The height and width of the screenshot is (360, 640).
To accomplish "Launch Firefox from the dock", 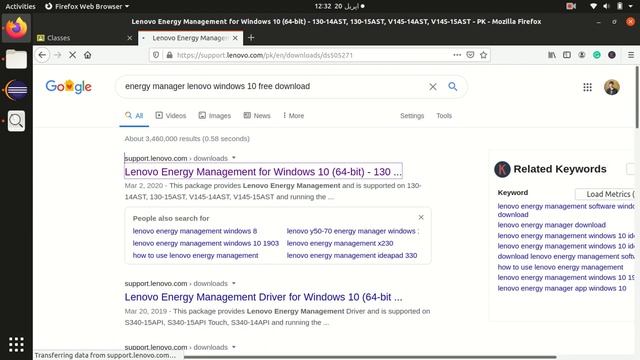I will [x=16, y=28].
